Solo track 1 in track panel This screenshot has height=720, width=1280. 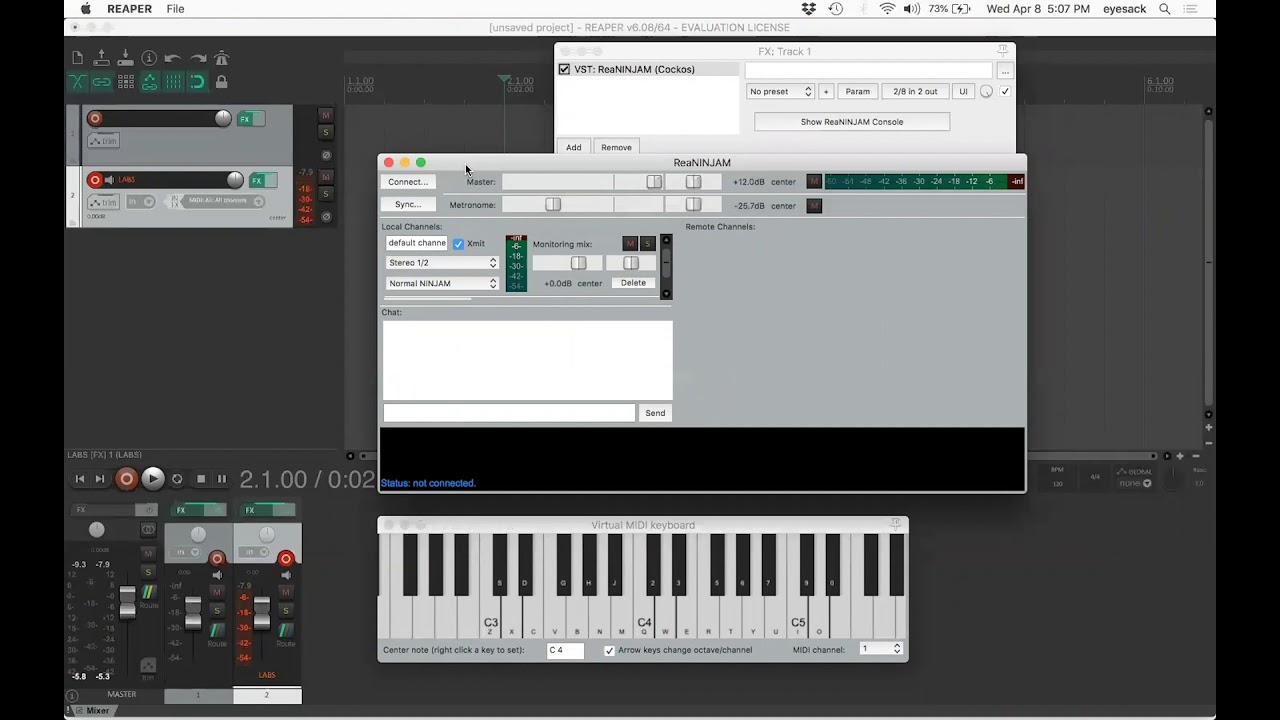(x=325, y=132)
